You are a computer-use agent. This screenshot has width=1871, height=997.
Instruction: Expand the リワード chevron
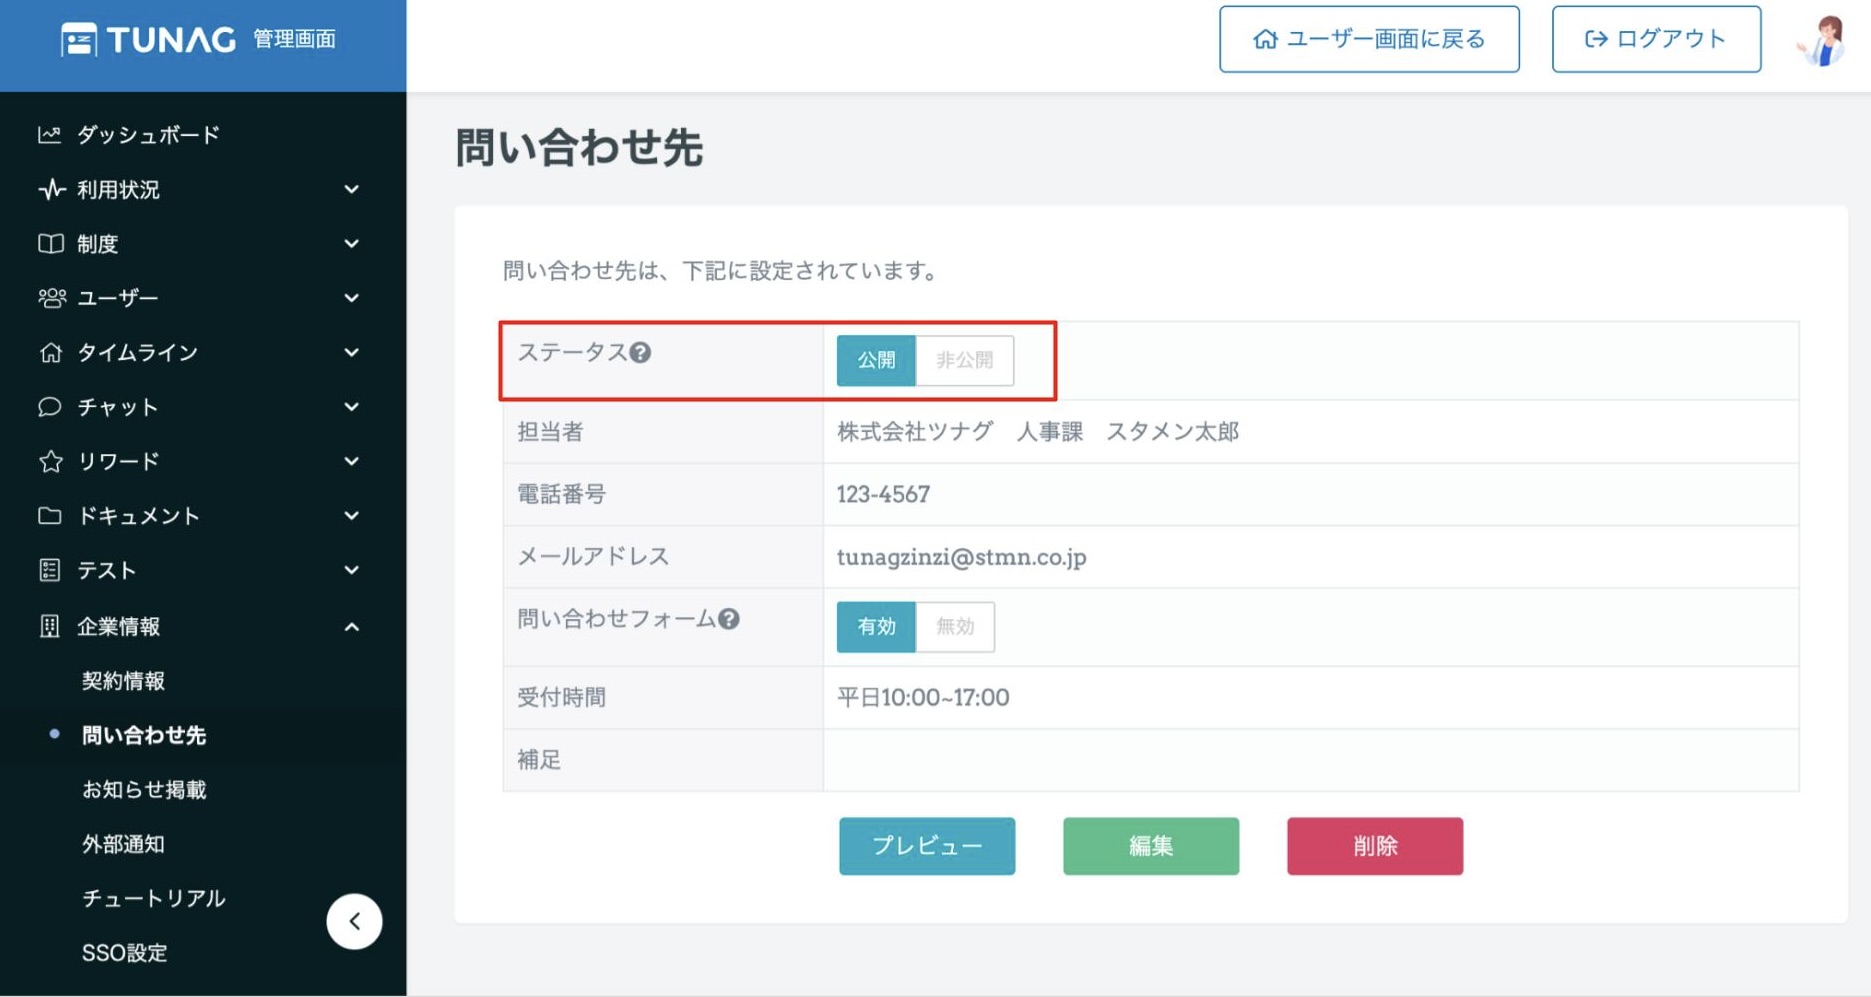pos(351,461)
